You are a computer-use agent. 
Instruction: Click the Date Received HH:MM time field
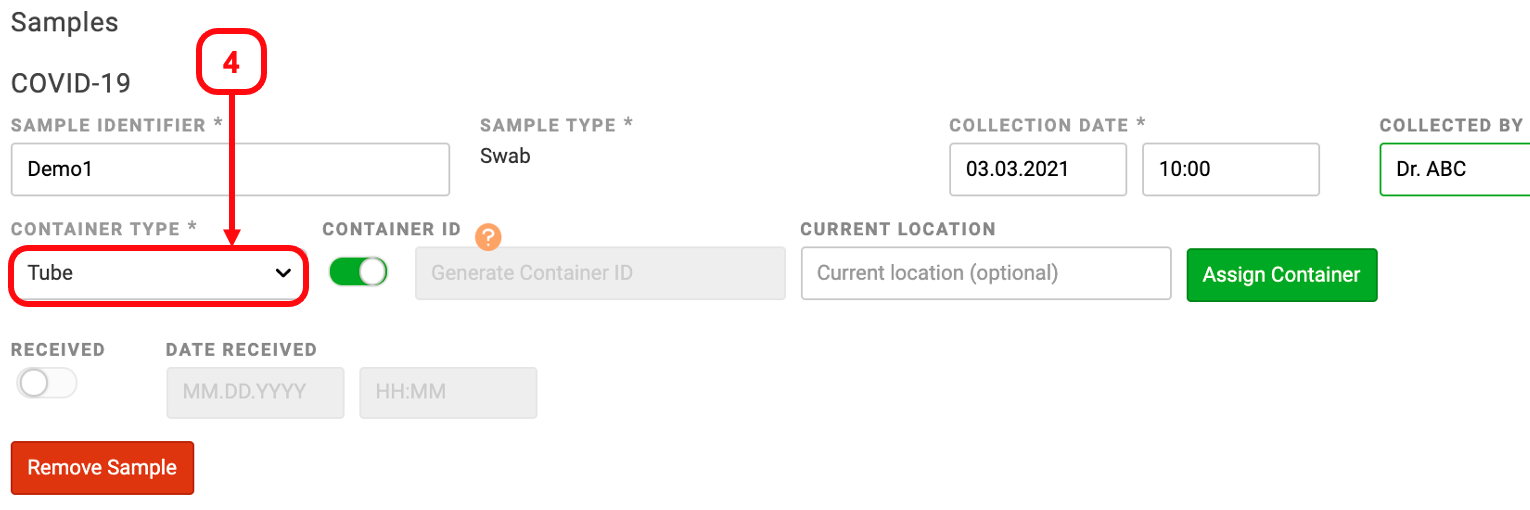click(x=448, y=392)
